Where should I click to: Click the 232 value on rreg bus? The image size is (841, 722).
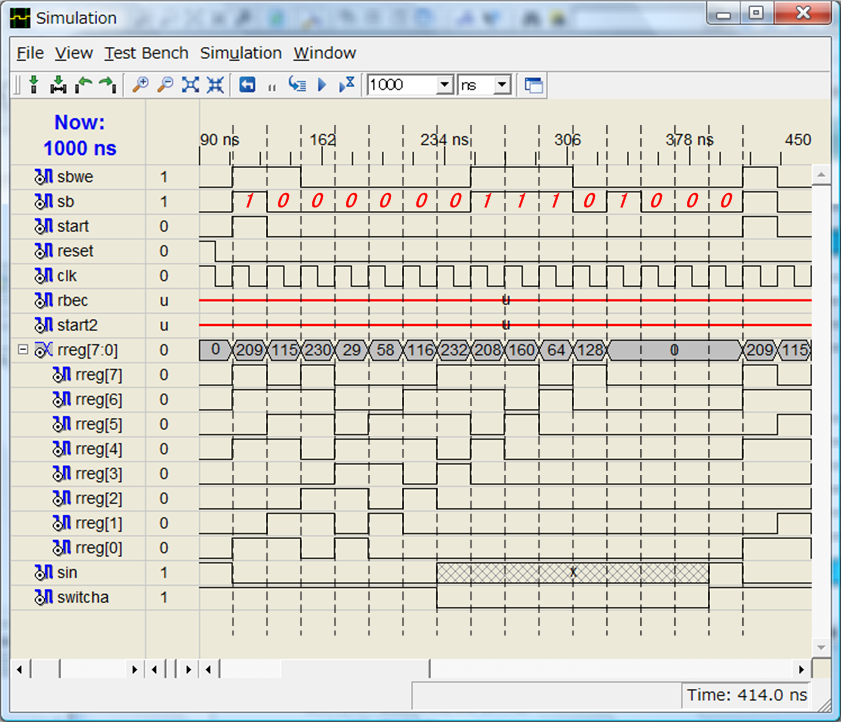tap(454, 350)
